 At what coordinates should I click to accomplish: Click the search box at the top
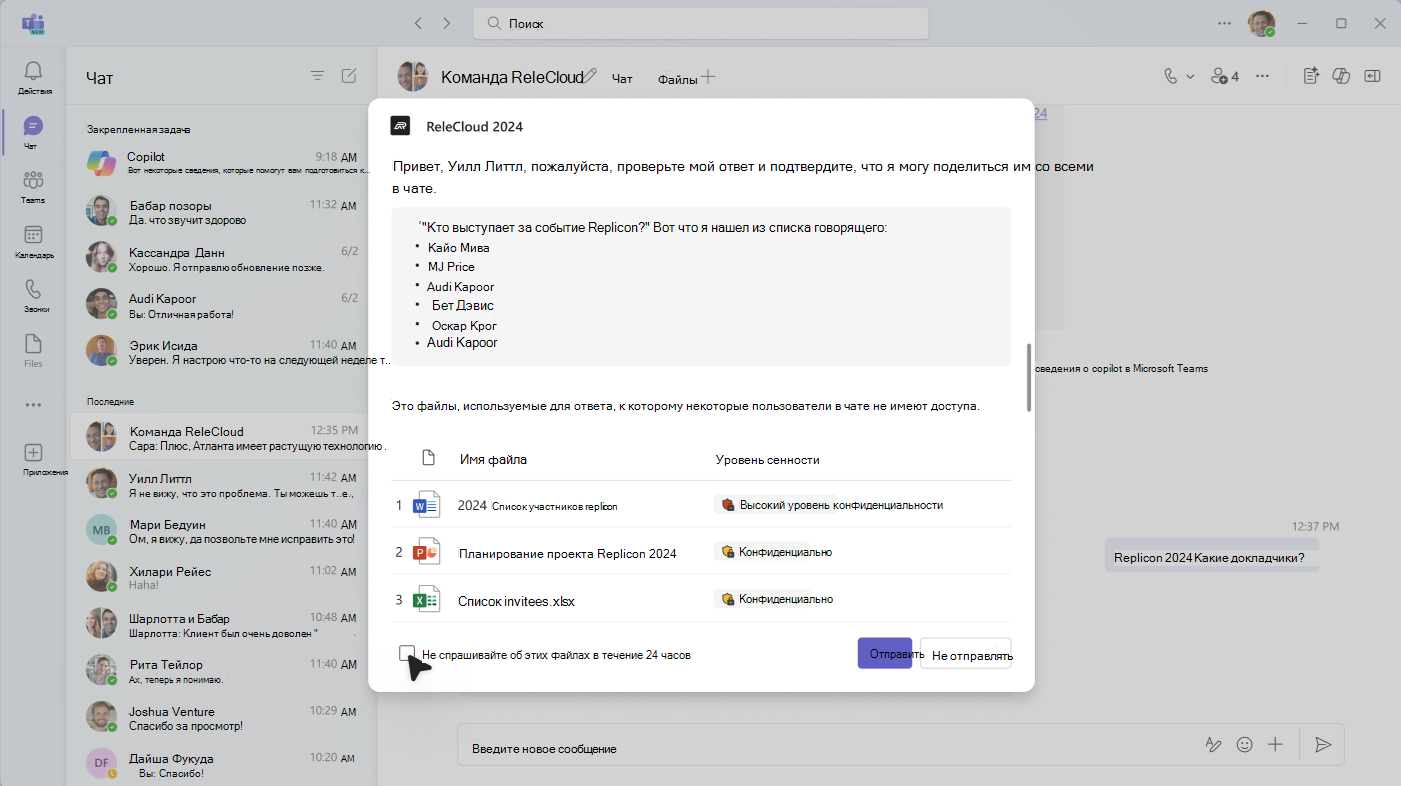tap(701, 23)
